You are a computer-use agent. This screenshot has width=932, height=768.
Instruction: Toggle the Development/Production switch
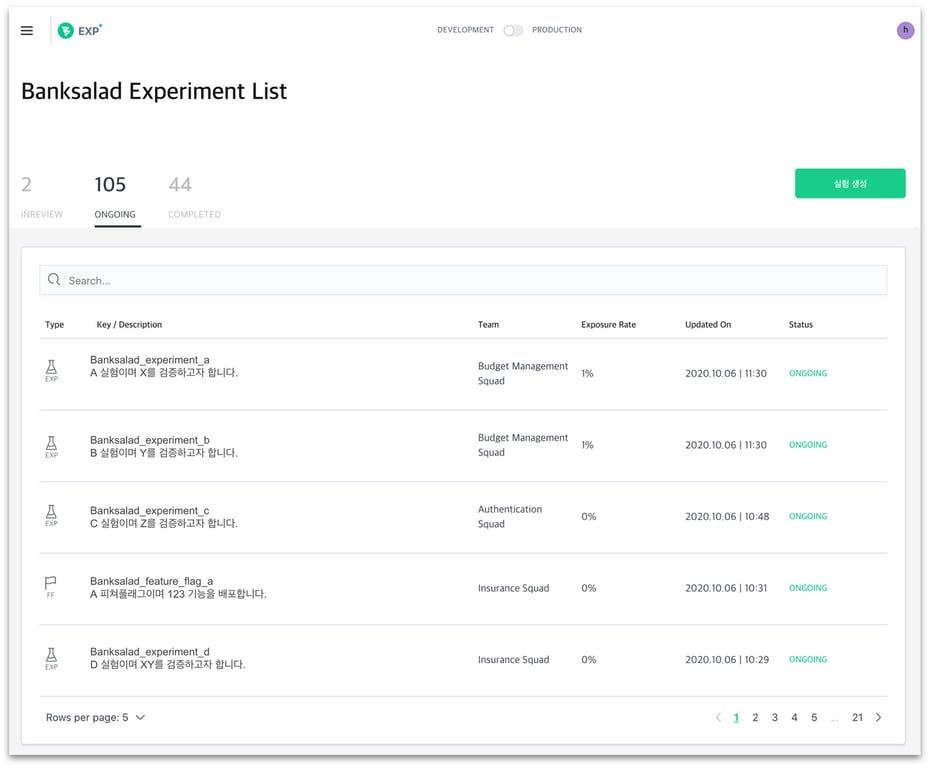(x=512, y=30)
